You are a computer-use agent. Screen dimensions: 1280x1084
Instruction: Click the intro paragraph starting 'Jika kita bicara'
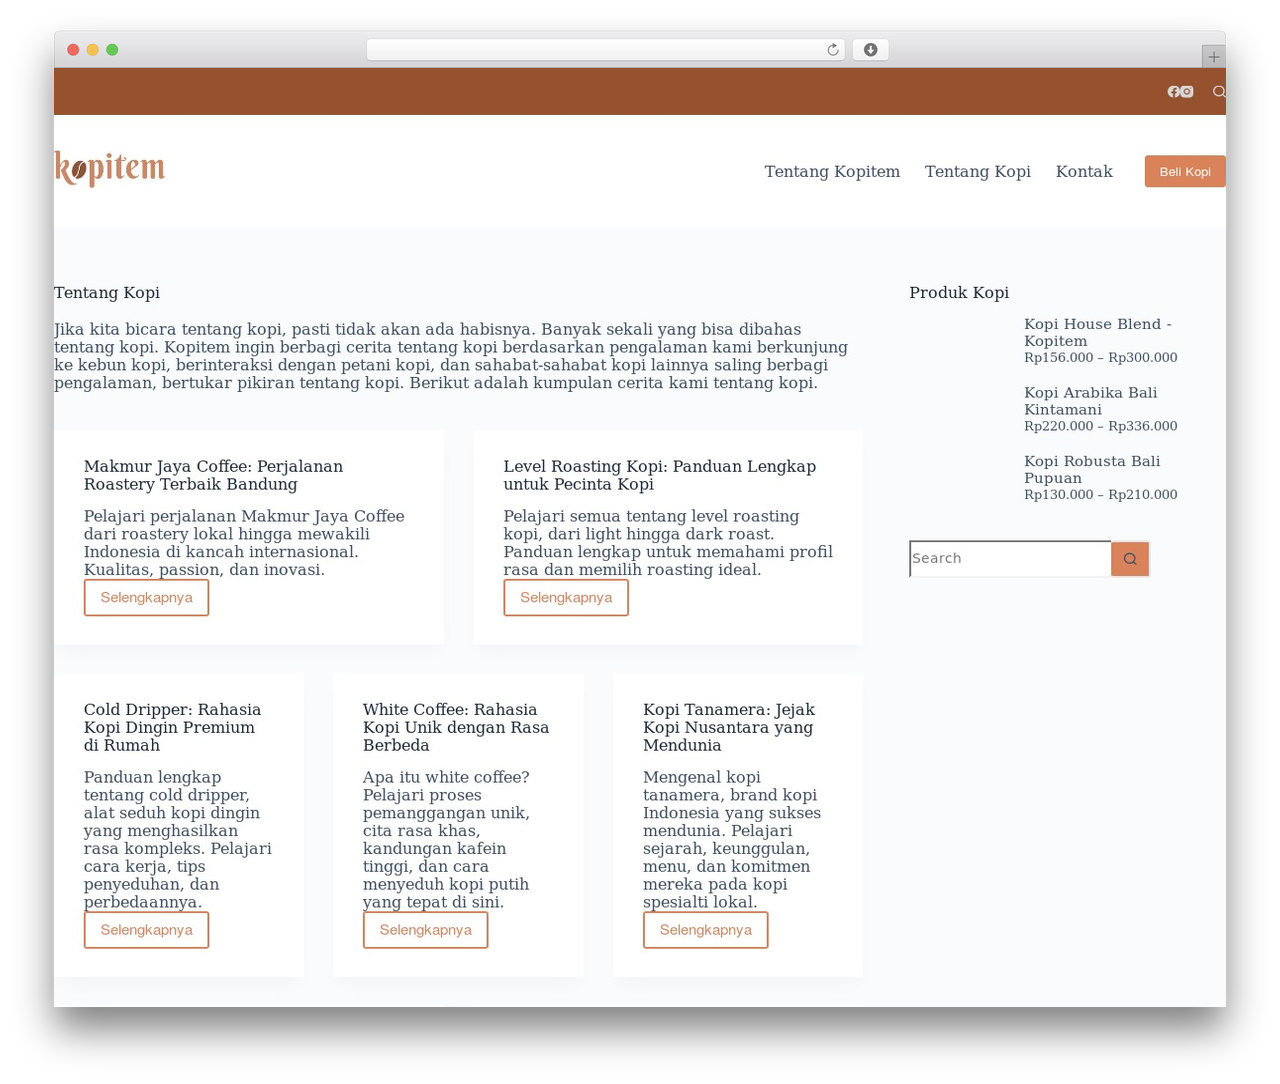(451, 356)
